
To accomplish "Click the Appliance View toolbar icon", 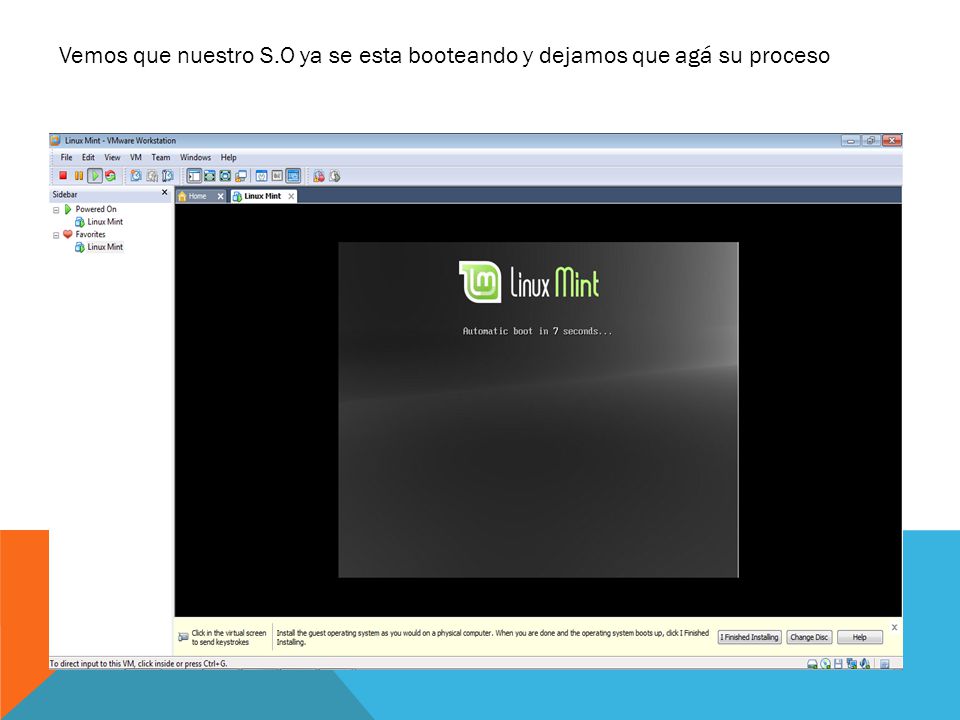I will [x=277, y=176].
